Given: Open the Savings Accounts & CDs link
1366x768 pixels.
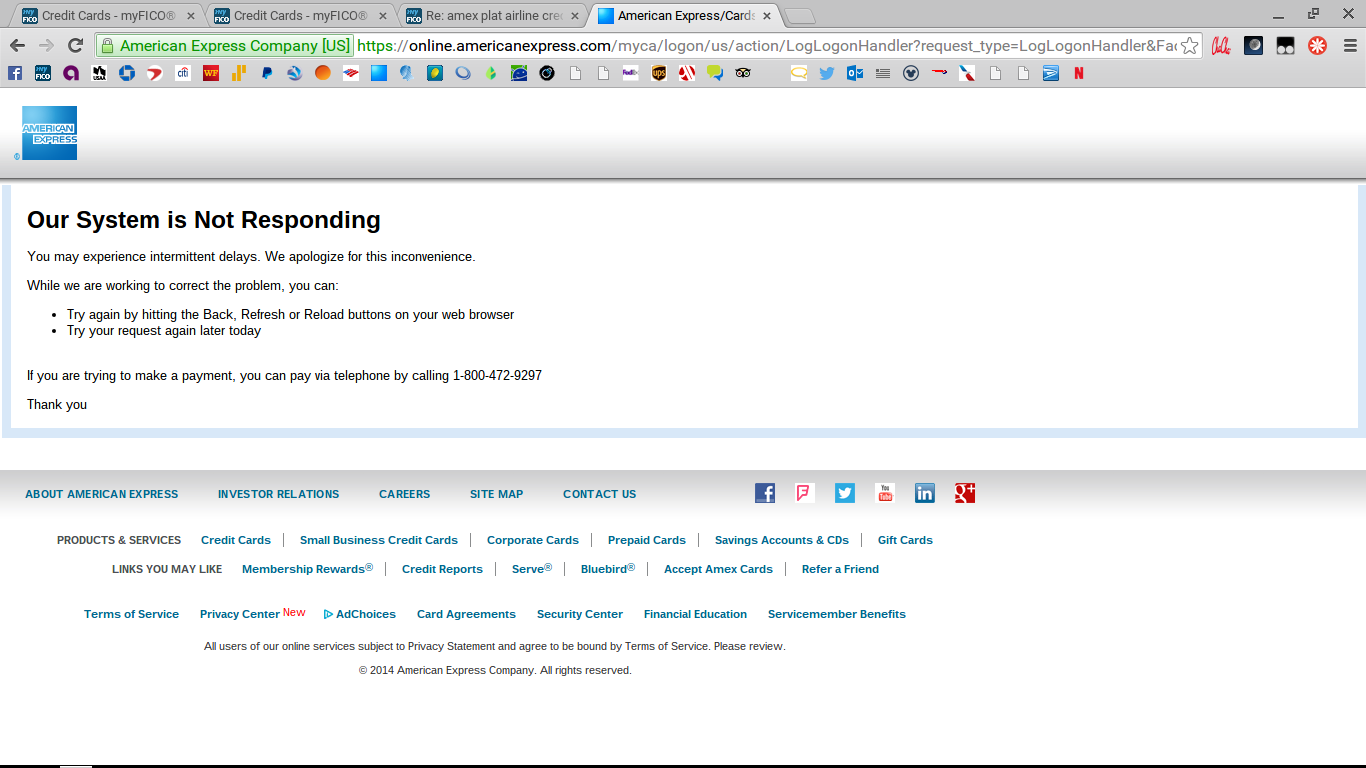Looking at the screenshot, I should tap(782, 540).
